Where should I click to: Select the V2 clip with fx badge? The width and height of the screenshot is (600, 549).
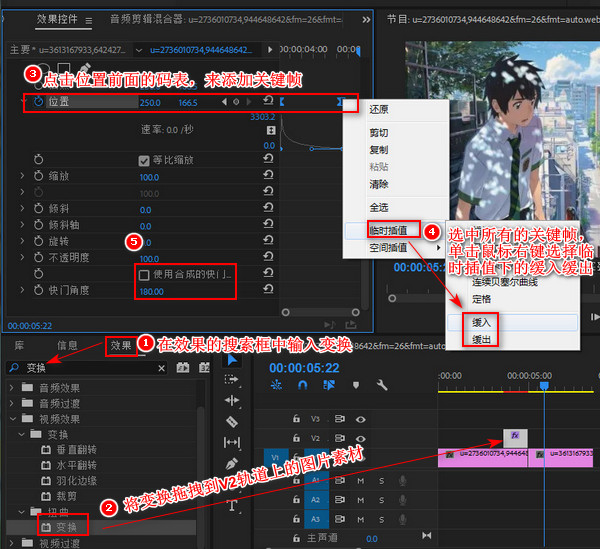click(515, 438)
